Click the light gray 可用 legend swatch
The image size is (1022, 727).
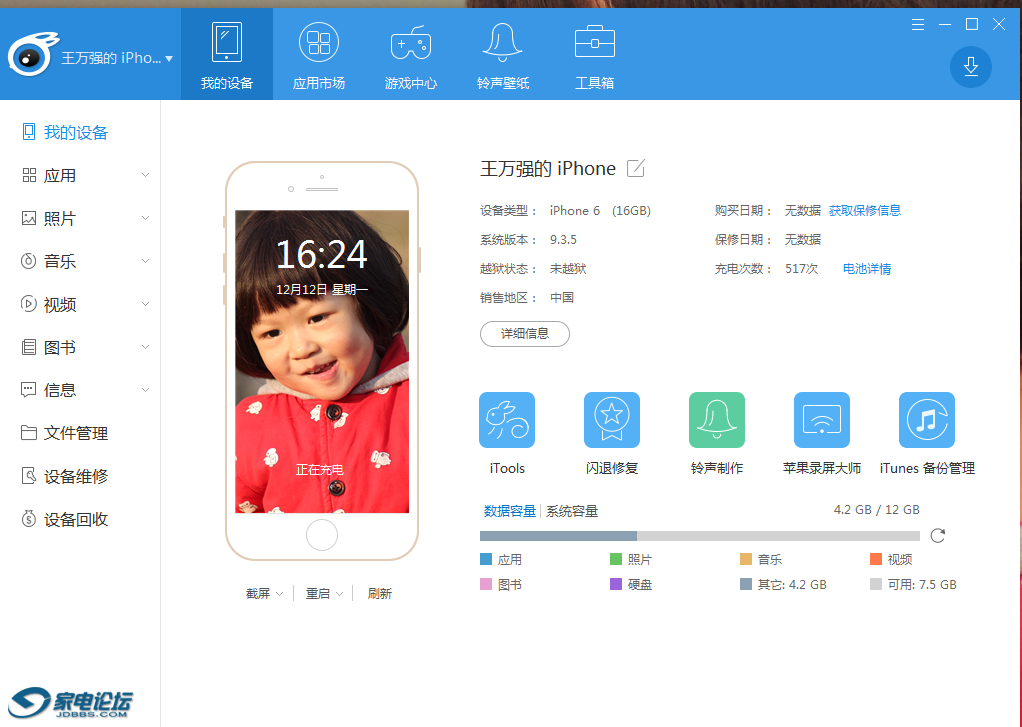(x=876, y=584)
